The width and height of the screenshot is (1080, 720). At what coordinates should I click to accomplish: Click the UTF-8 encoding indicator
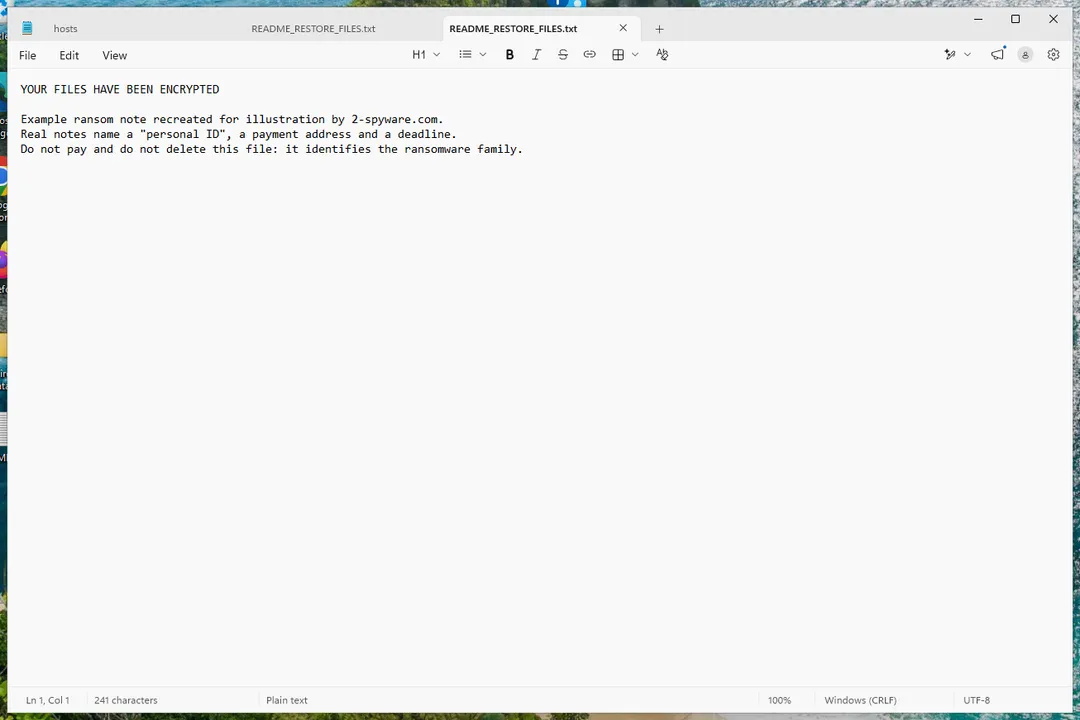pyautogui.click(x=977, y=700)
